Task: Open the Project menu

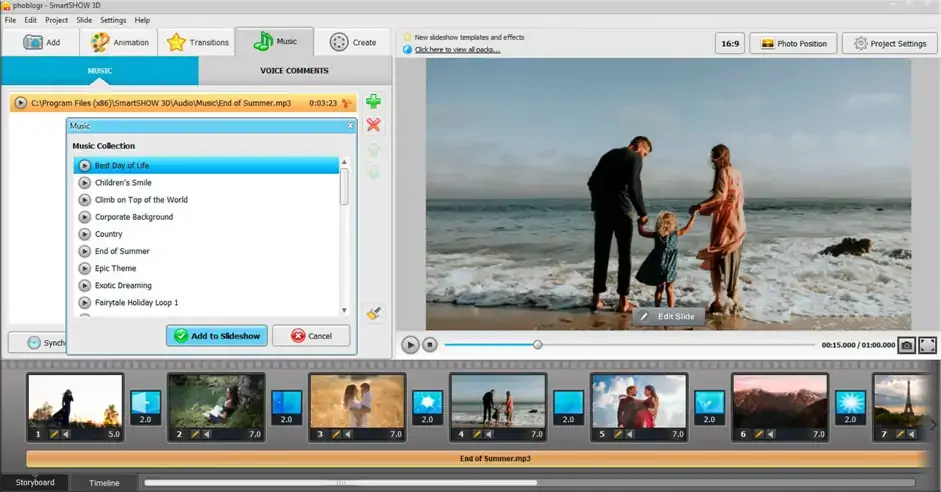Action: pyautogui.click(x=56, y=20)
